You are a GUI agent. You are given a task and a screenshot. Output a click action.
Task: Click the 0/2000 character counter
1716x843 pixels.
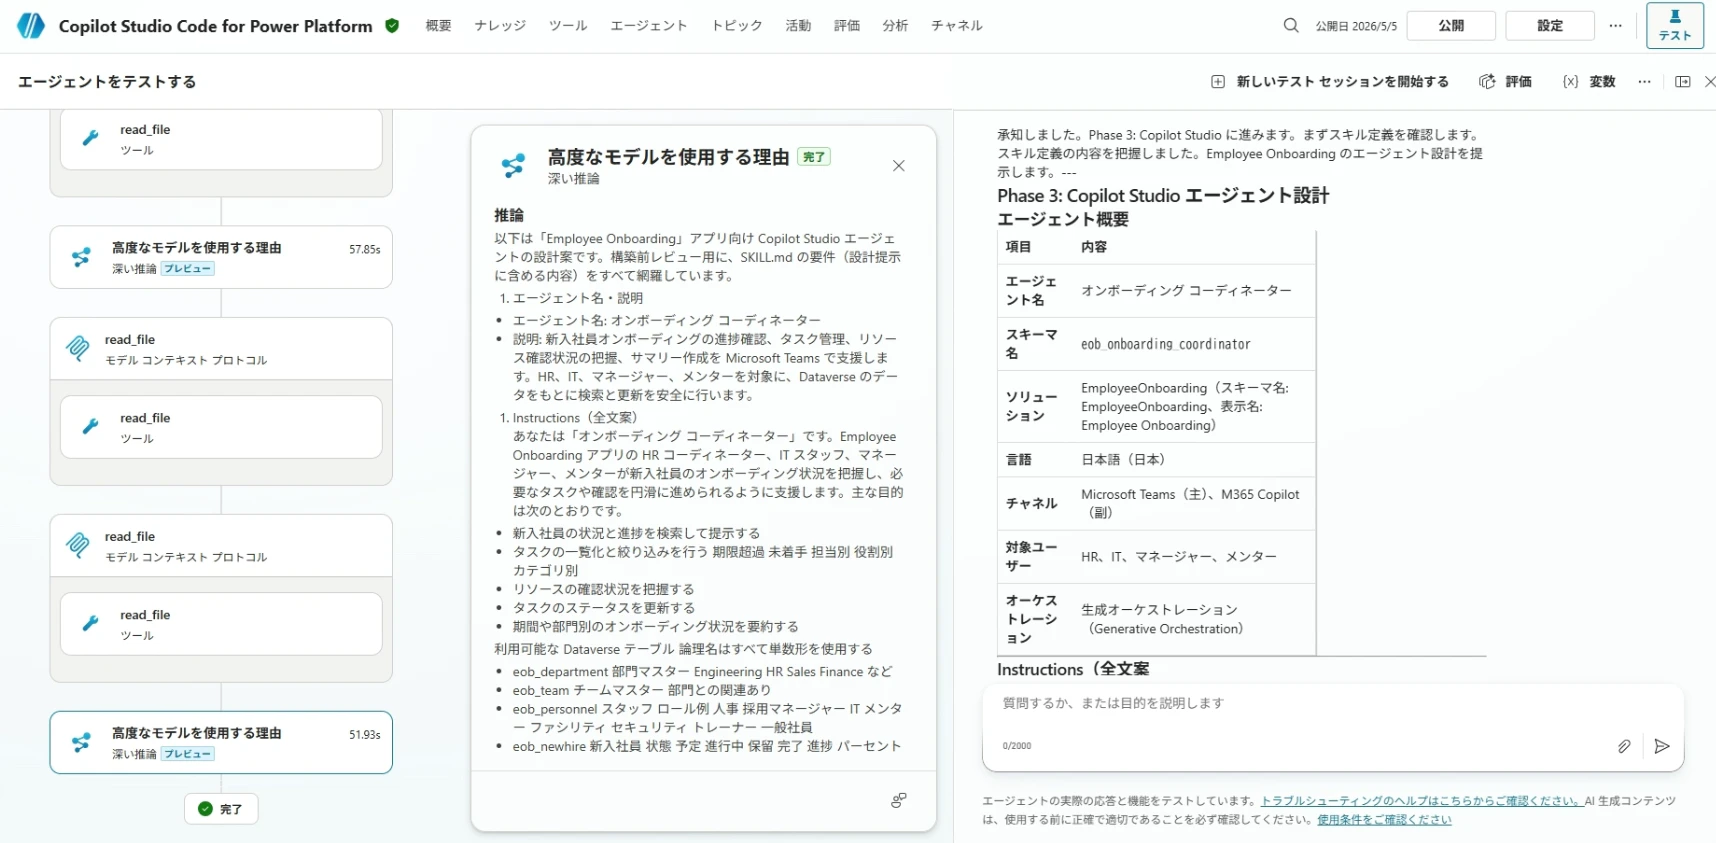coord(1017,746)
